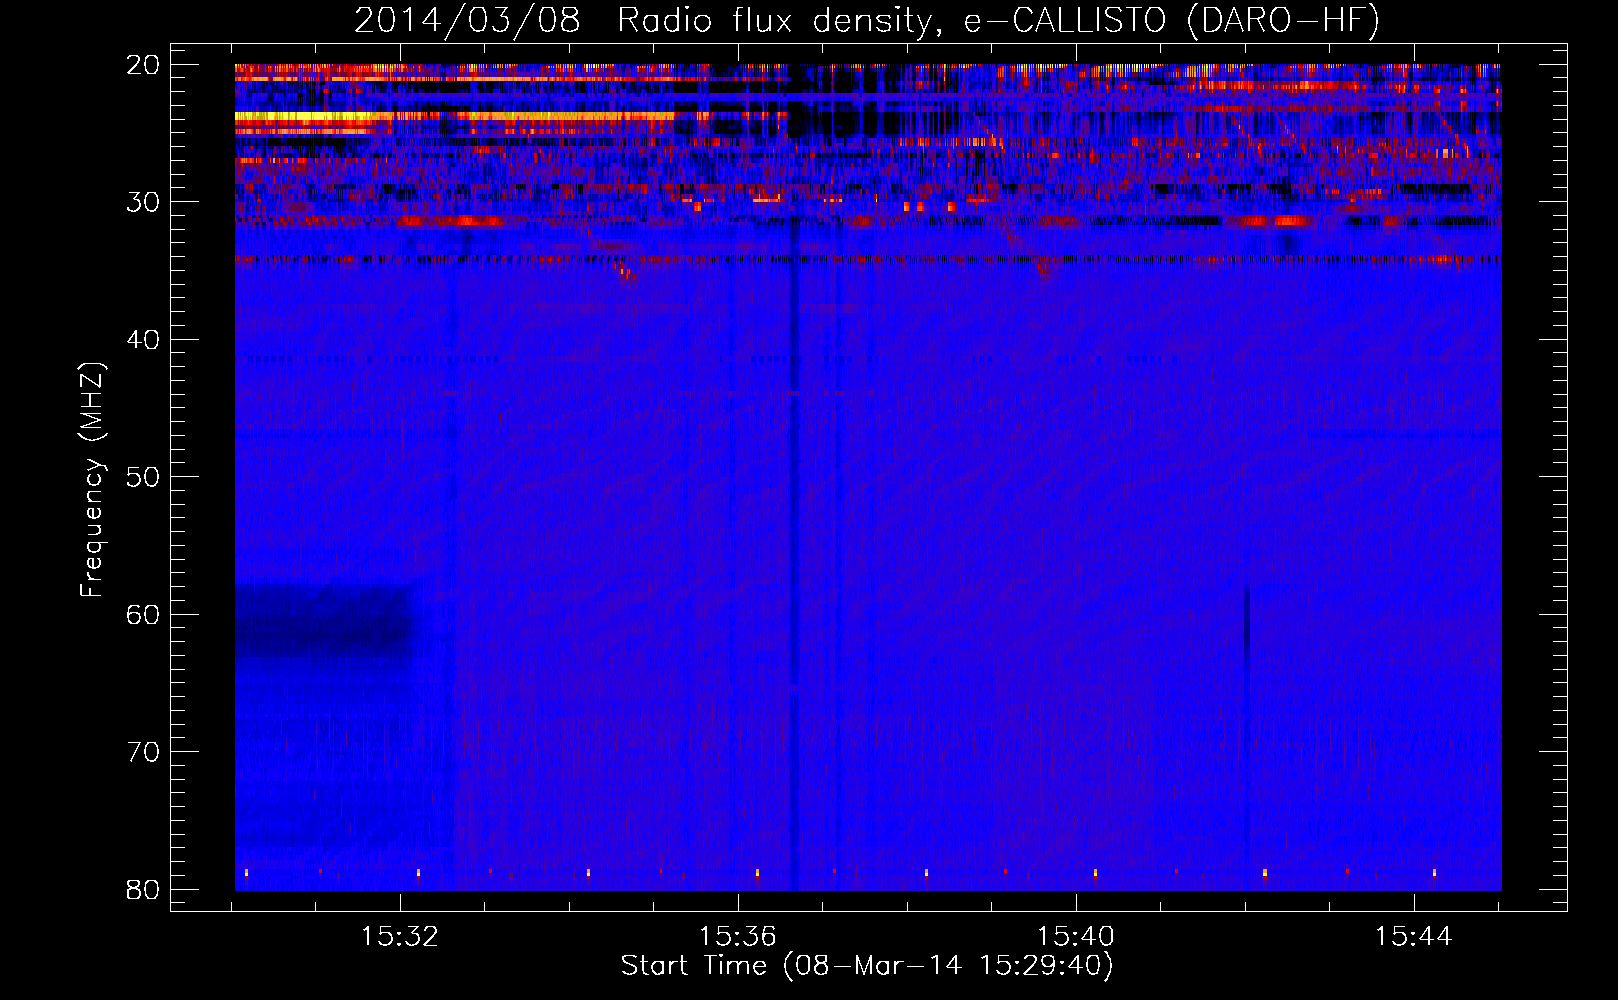This screenshot has width=1618, height=1000.
Task: Click the 'Start Time (08-Mar-14 15:29:40)' label
Action: 867,966
